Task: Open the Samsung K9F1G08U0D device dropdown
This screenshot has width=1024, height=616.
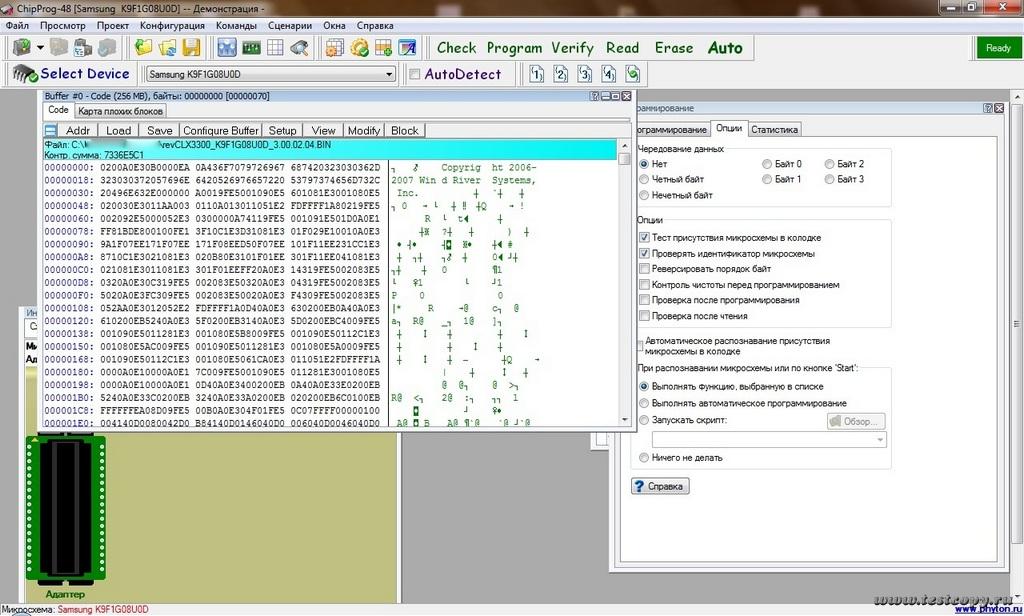Action: point(390,74)
